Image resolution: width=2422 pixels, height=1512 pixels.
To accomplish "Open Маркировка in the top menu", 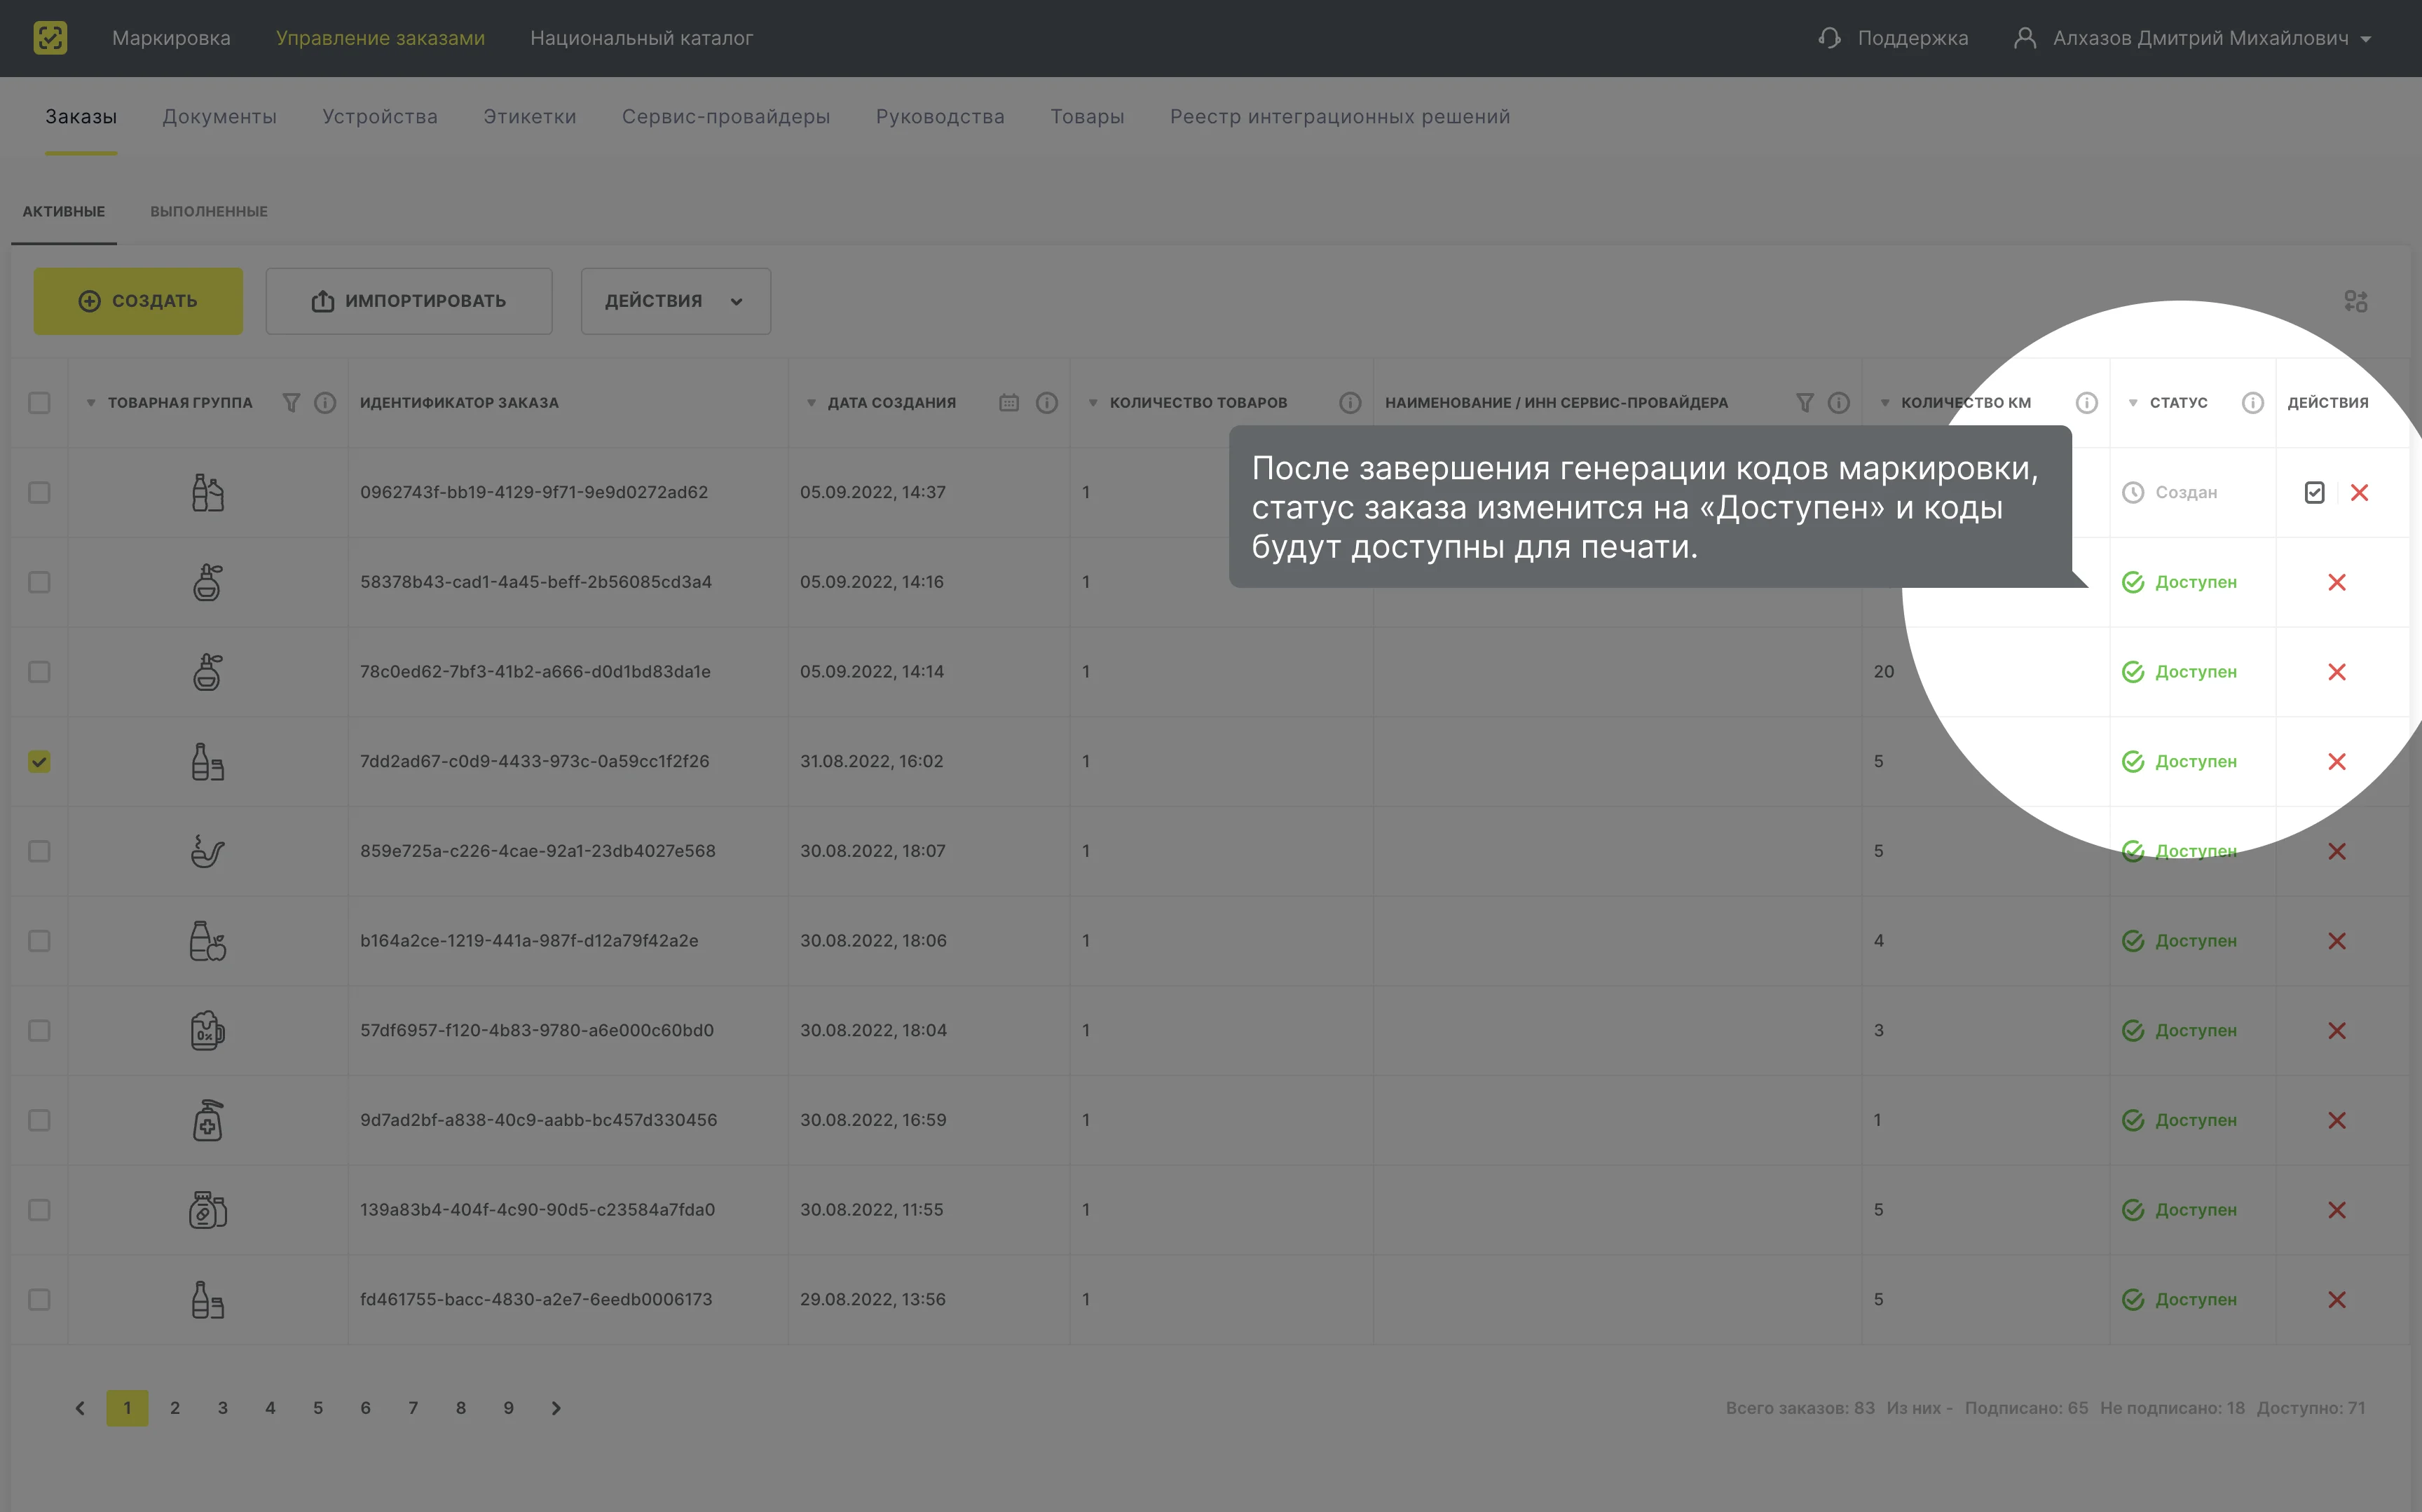I will pyautogui.click(x=171, y=38).
